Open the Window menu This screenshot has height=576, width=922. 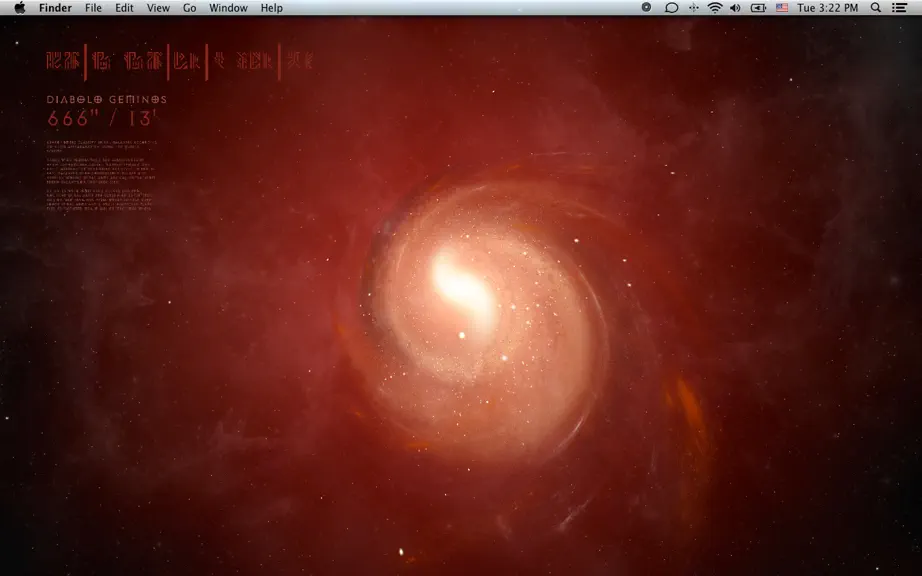[228, 8]
